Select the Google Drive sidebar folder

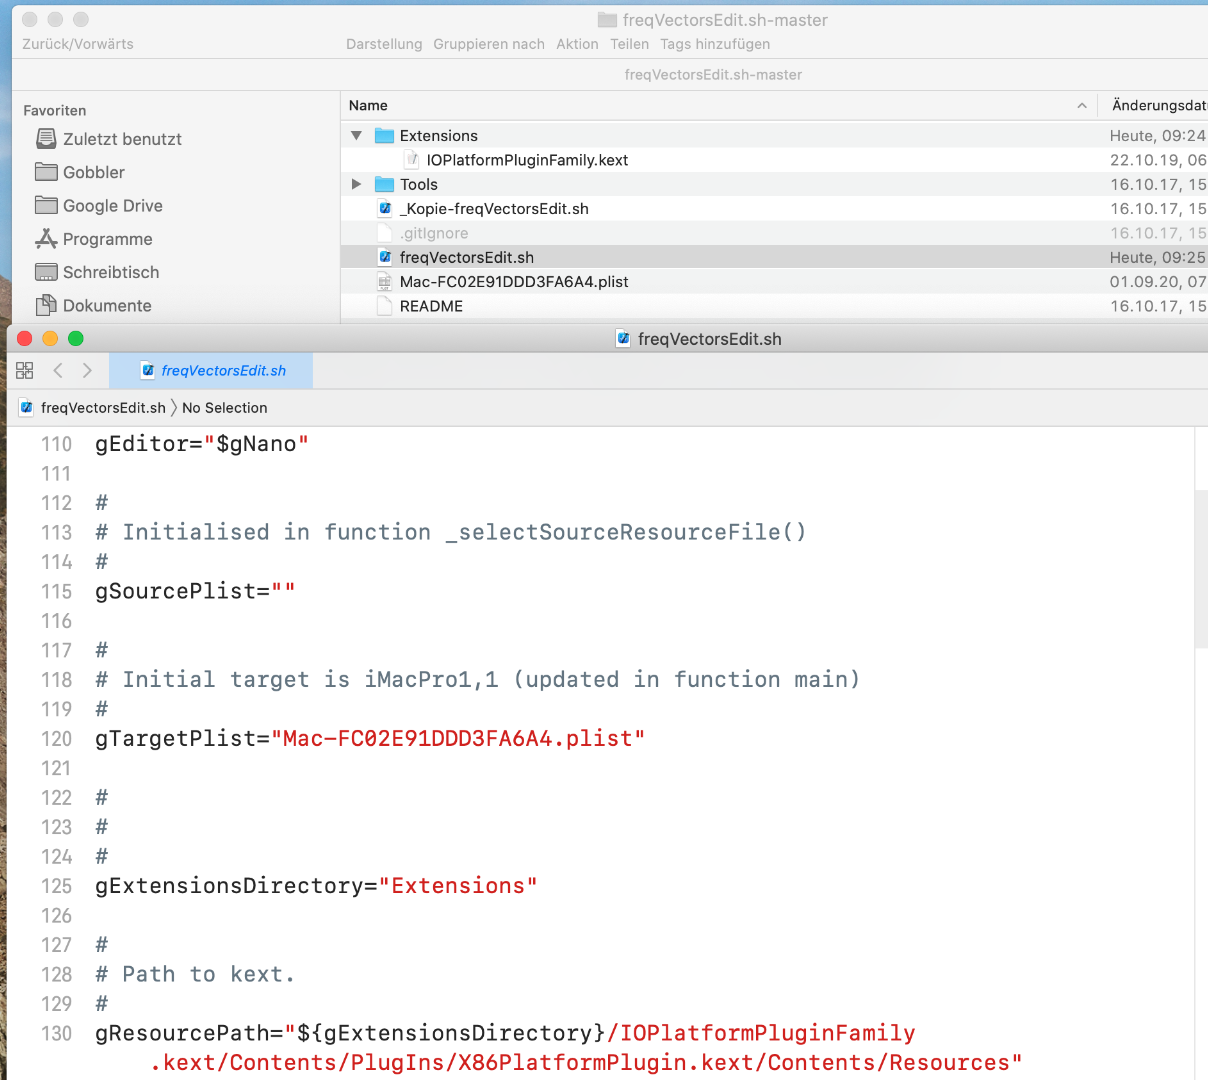pyautogui.click(x=112, y=206)
